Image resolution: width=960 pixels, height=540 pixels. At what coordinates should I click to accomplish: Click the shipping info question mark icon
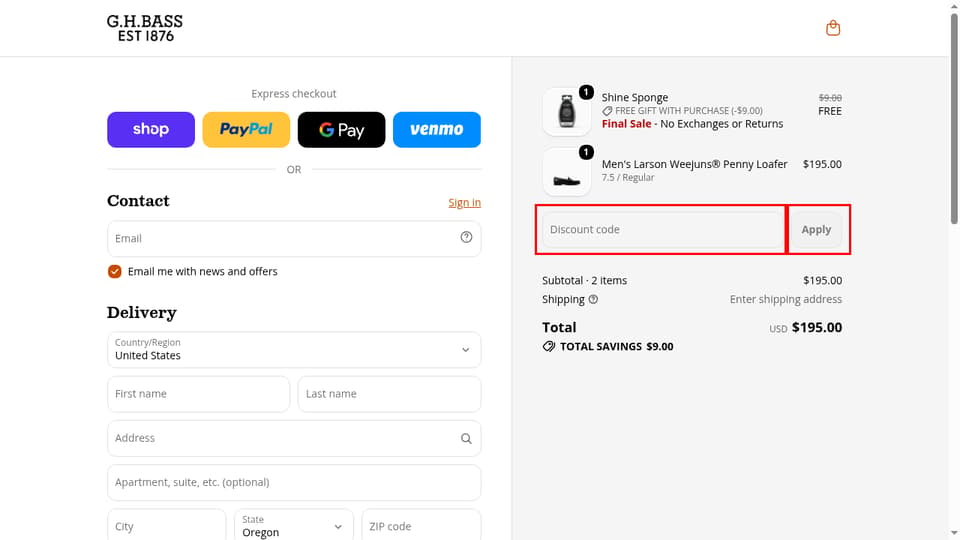coord(593,299)
